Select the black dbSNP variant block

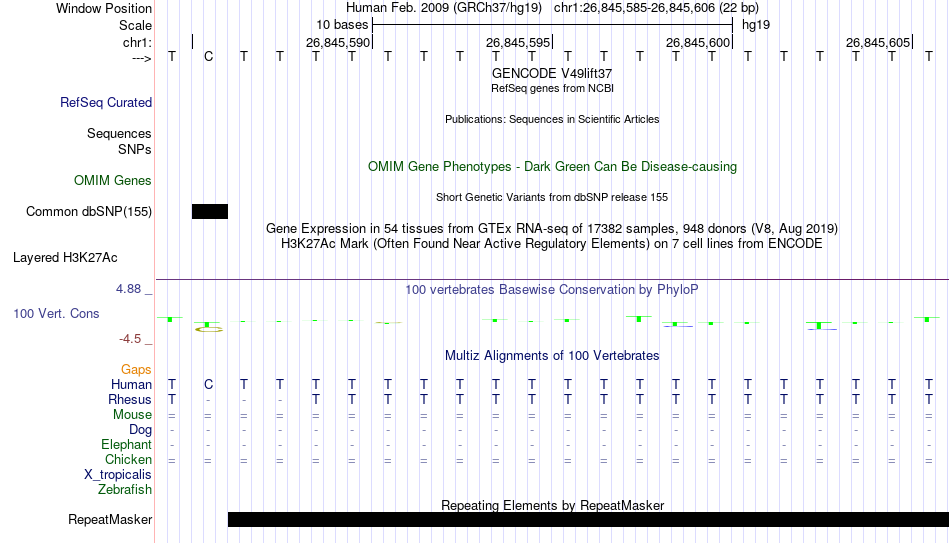[210, 212]
